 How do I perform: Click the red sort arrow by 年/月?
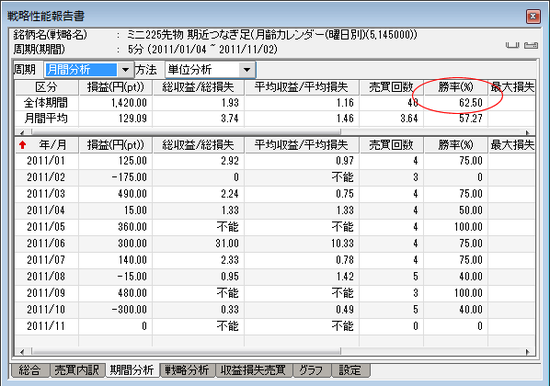tap(23, 145)
